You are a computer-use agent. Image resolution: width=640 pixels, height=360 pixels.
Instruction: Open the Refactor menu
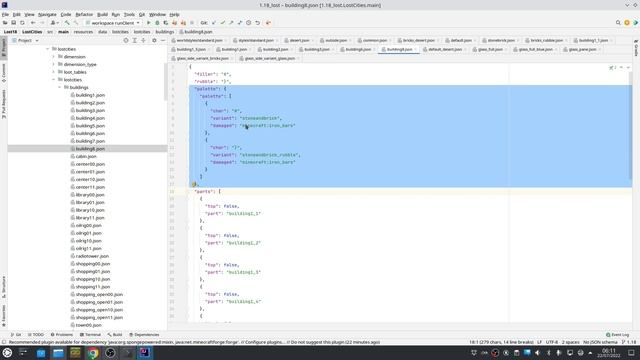point(84,14)
